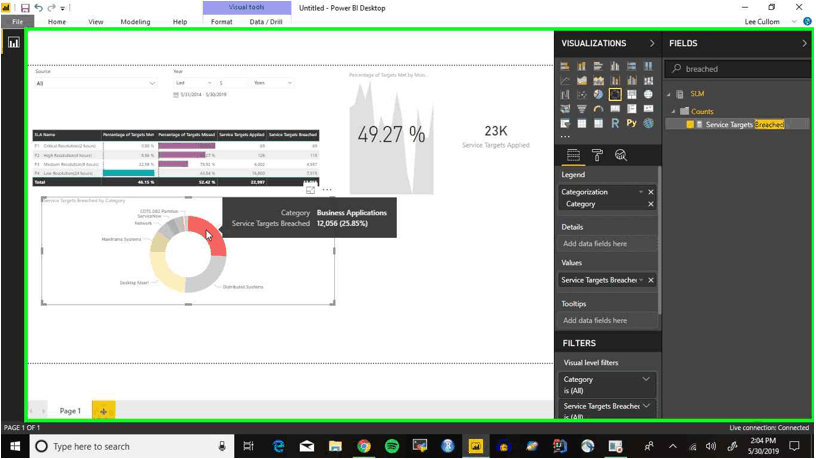The height and width of the screenshot is (459, 816).
Task: Select the scatter chart visualization
Action: tap(582, 95)
